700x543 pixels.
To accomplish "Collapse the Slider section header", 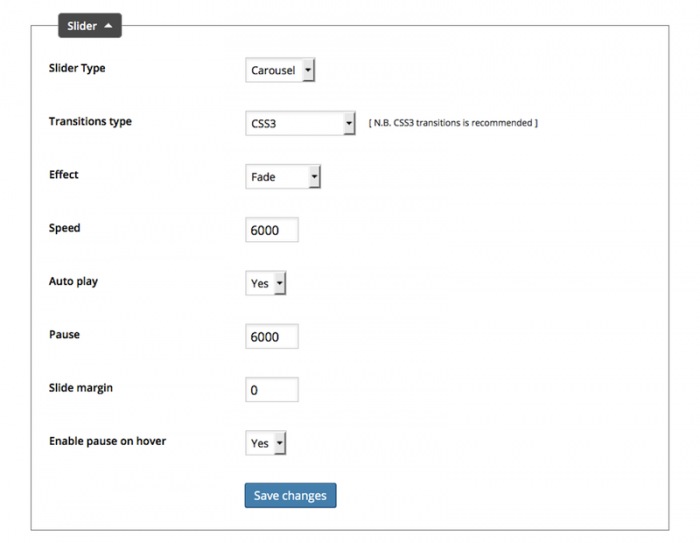I will pyautogui.click(x=89, y=26).
